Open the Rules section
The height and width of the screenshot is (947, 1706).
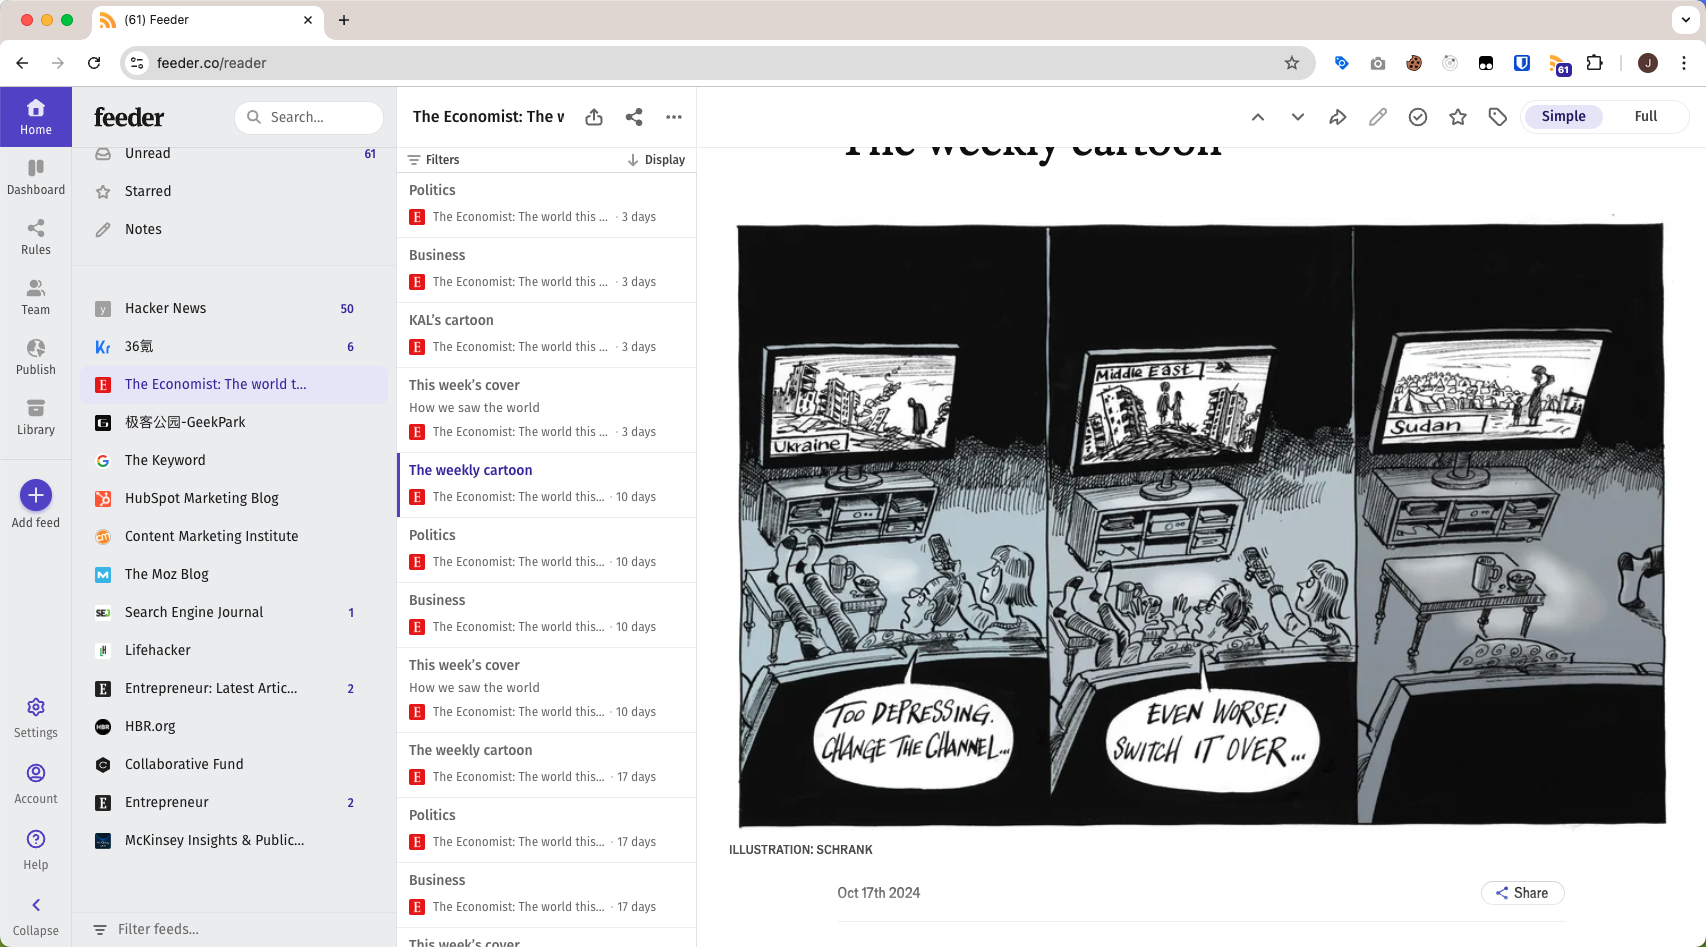36,237
